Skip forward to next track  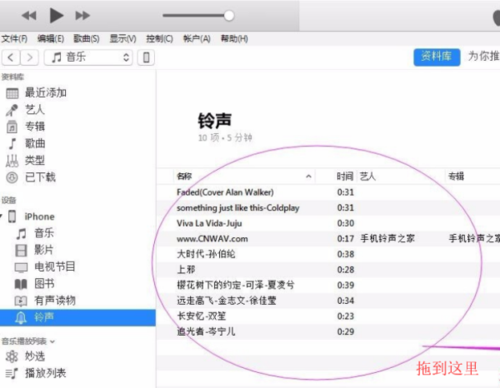[82, 16]
